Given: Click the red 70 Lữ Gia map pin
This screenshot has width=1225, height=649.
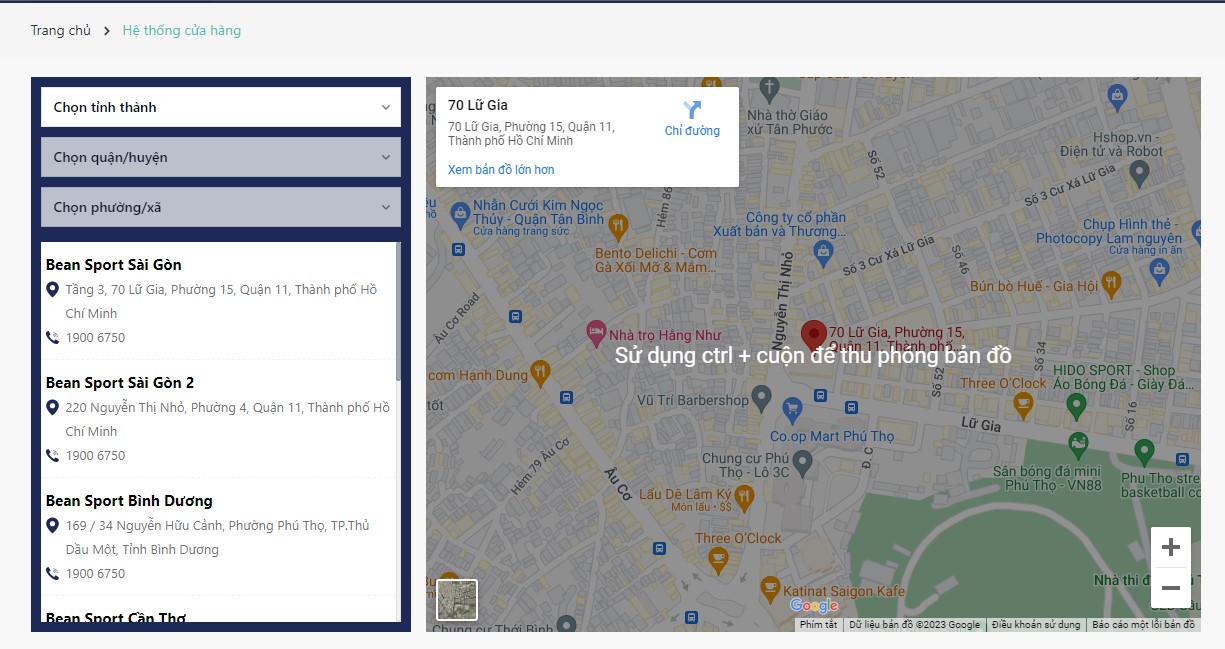Looking at the screenshot, I should [x=814, y=335].
